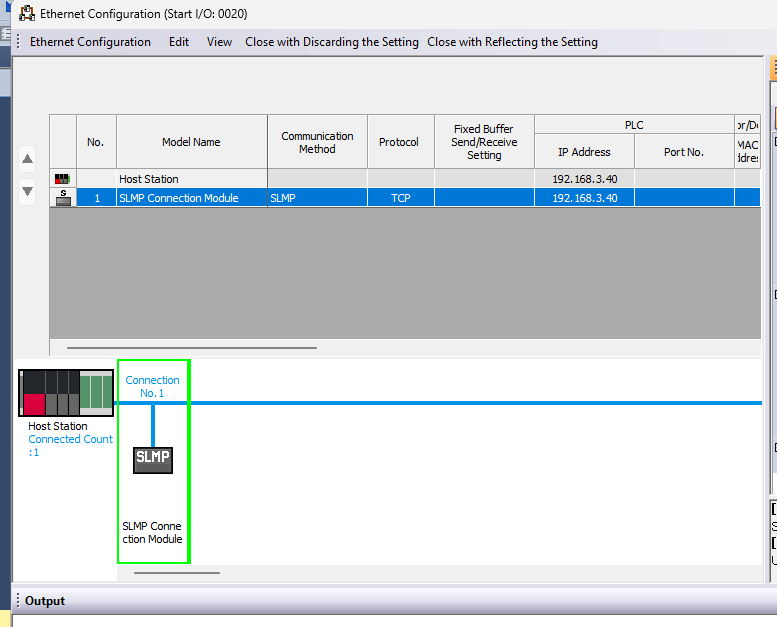Click the menu bar grip handle
The image size is (777, 627).
tap(17, 42)
